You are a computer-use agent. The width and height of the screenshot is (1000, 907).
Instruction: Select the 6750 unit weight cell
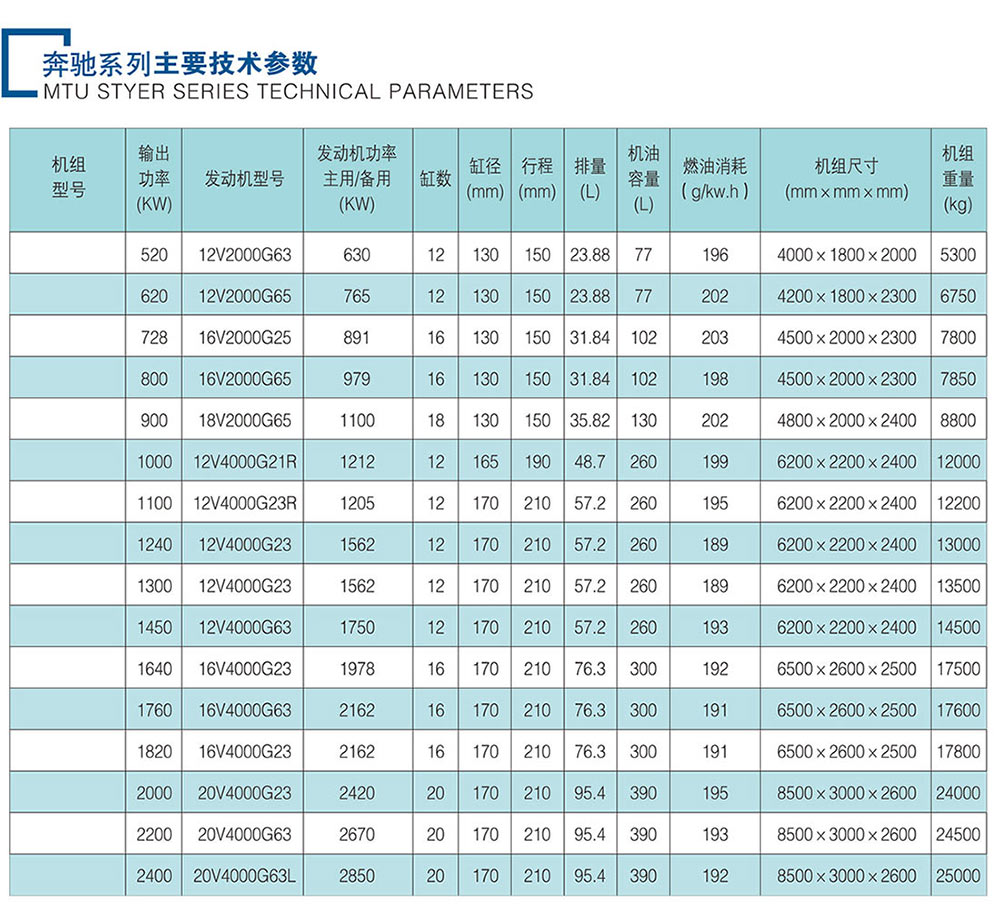[x=958, y=296]
